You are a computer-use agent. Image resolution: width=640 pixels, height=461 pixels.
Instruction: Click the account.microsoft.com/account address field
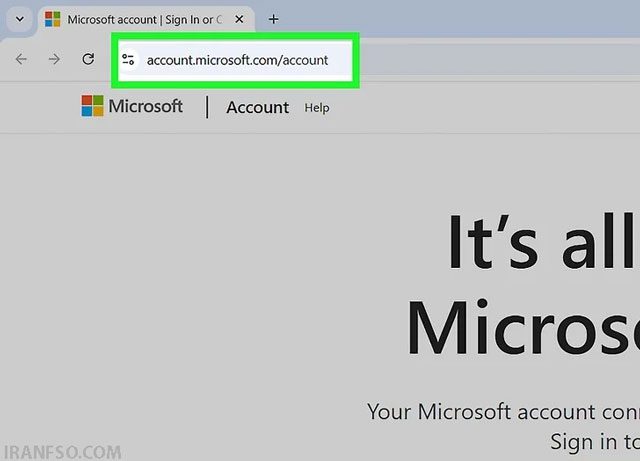(236, 60)
